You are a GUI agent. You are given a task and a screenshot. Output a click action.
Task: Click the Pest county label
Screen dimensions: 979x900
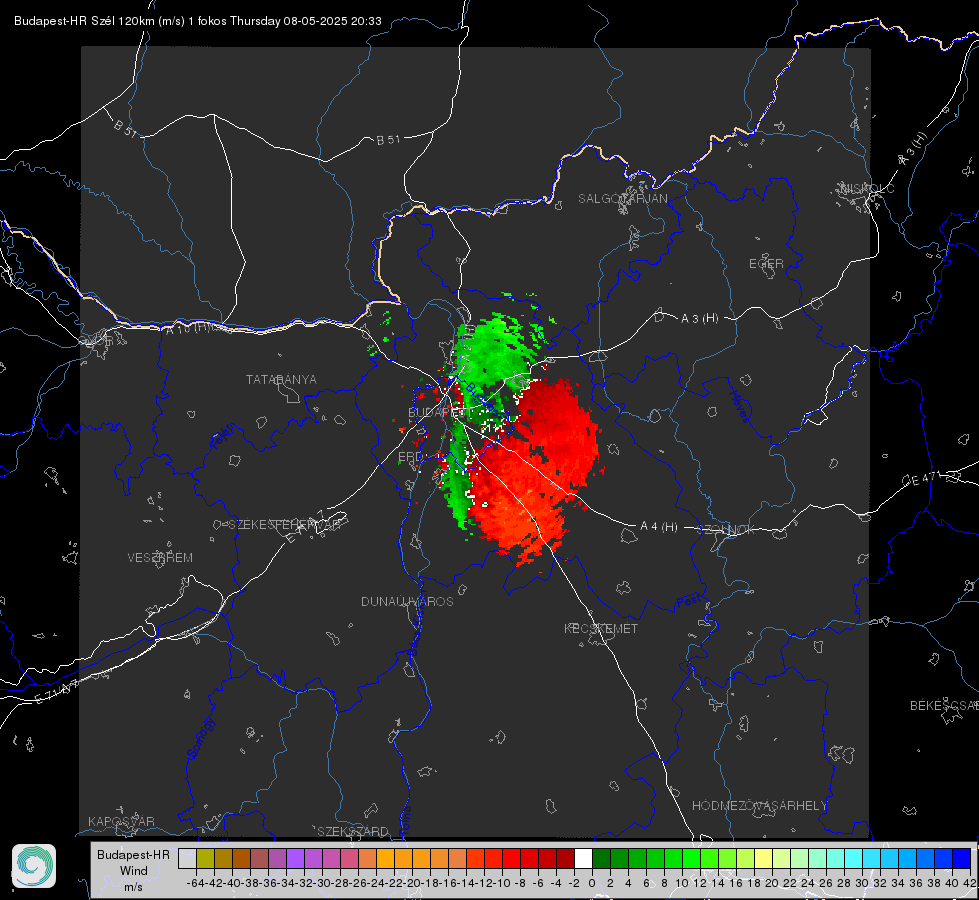(689, 601)
